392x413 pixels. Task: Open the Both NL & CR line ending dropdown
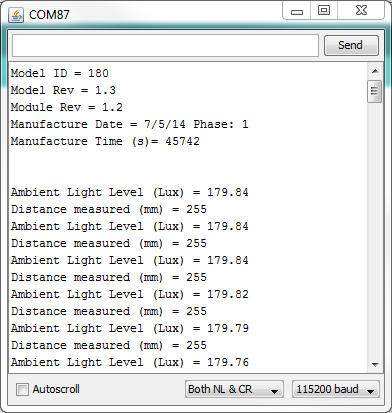pos(234,389)
